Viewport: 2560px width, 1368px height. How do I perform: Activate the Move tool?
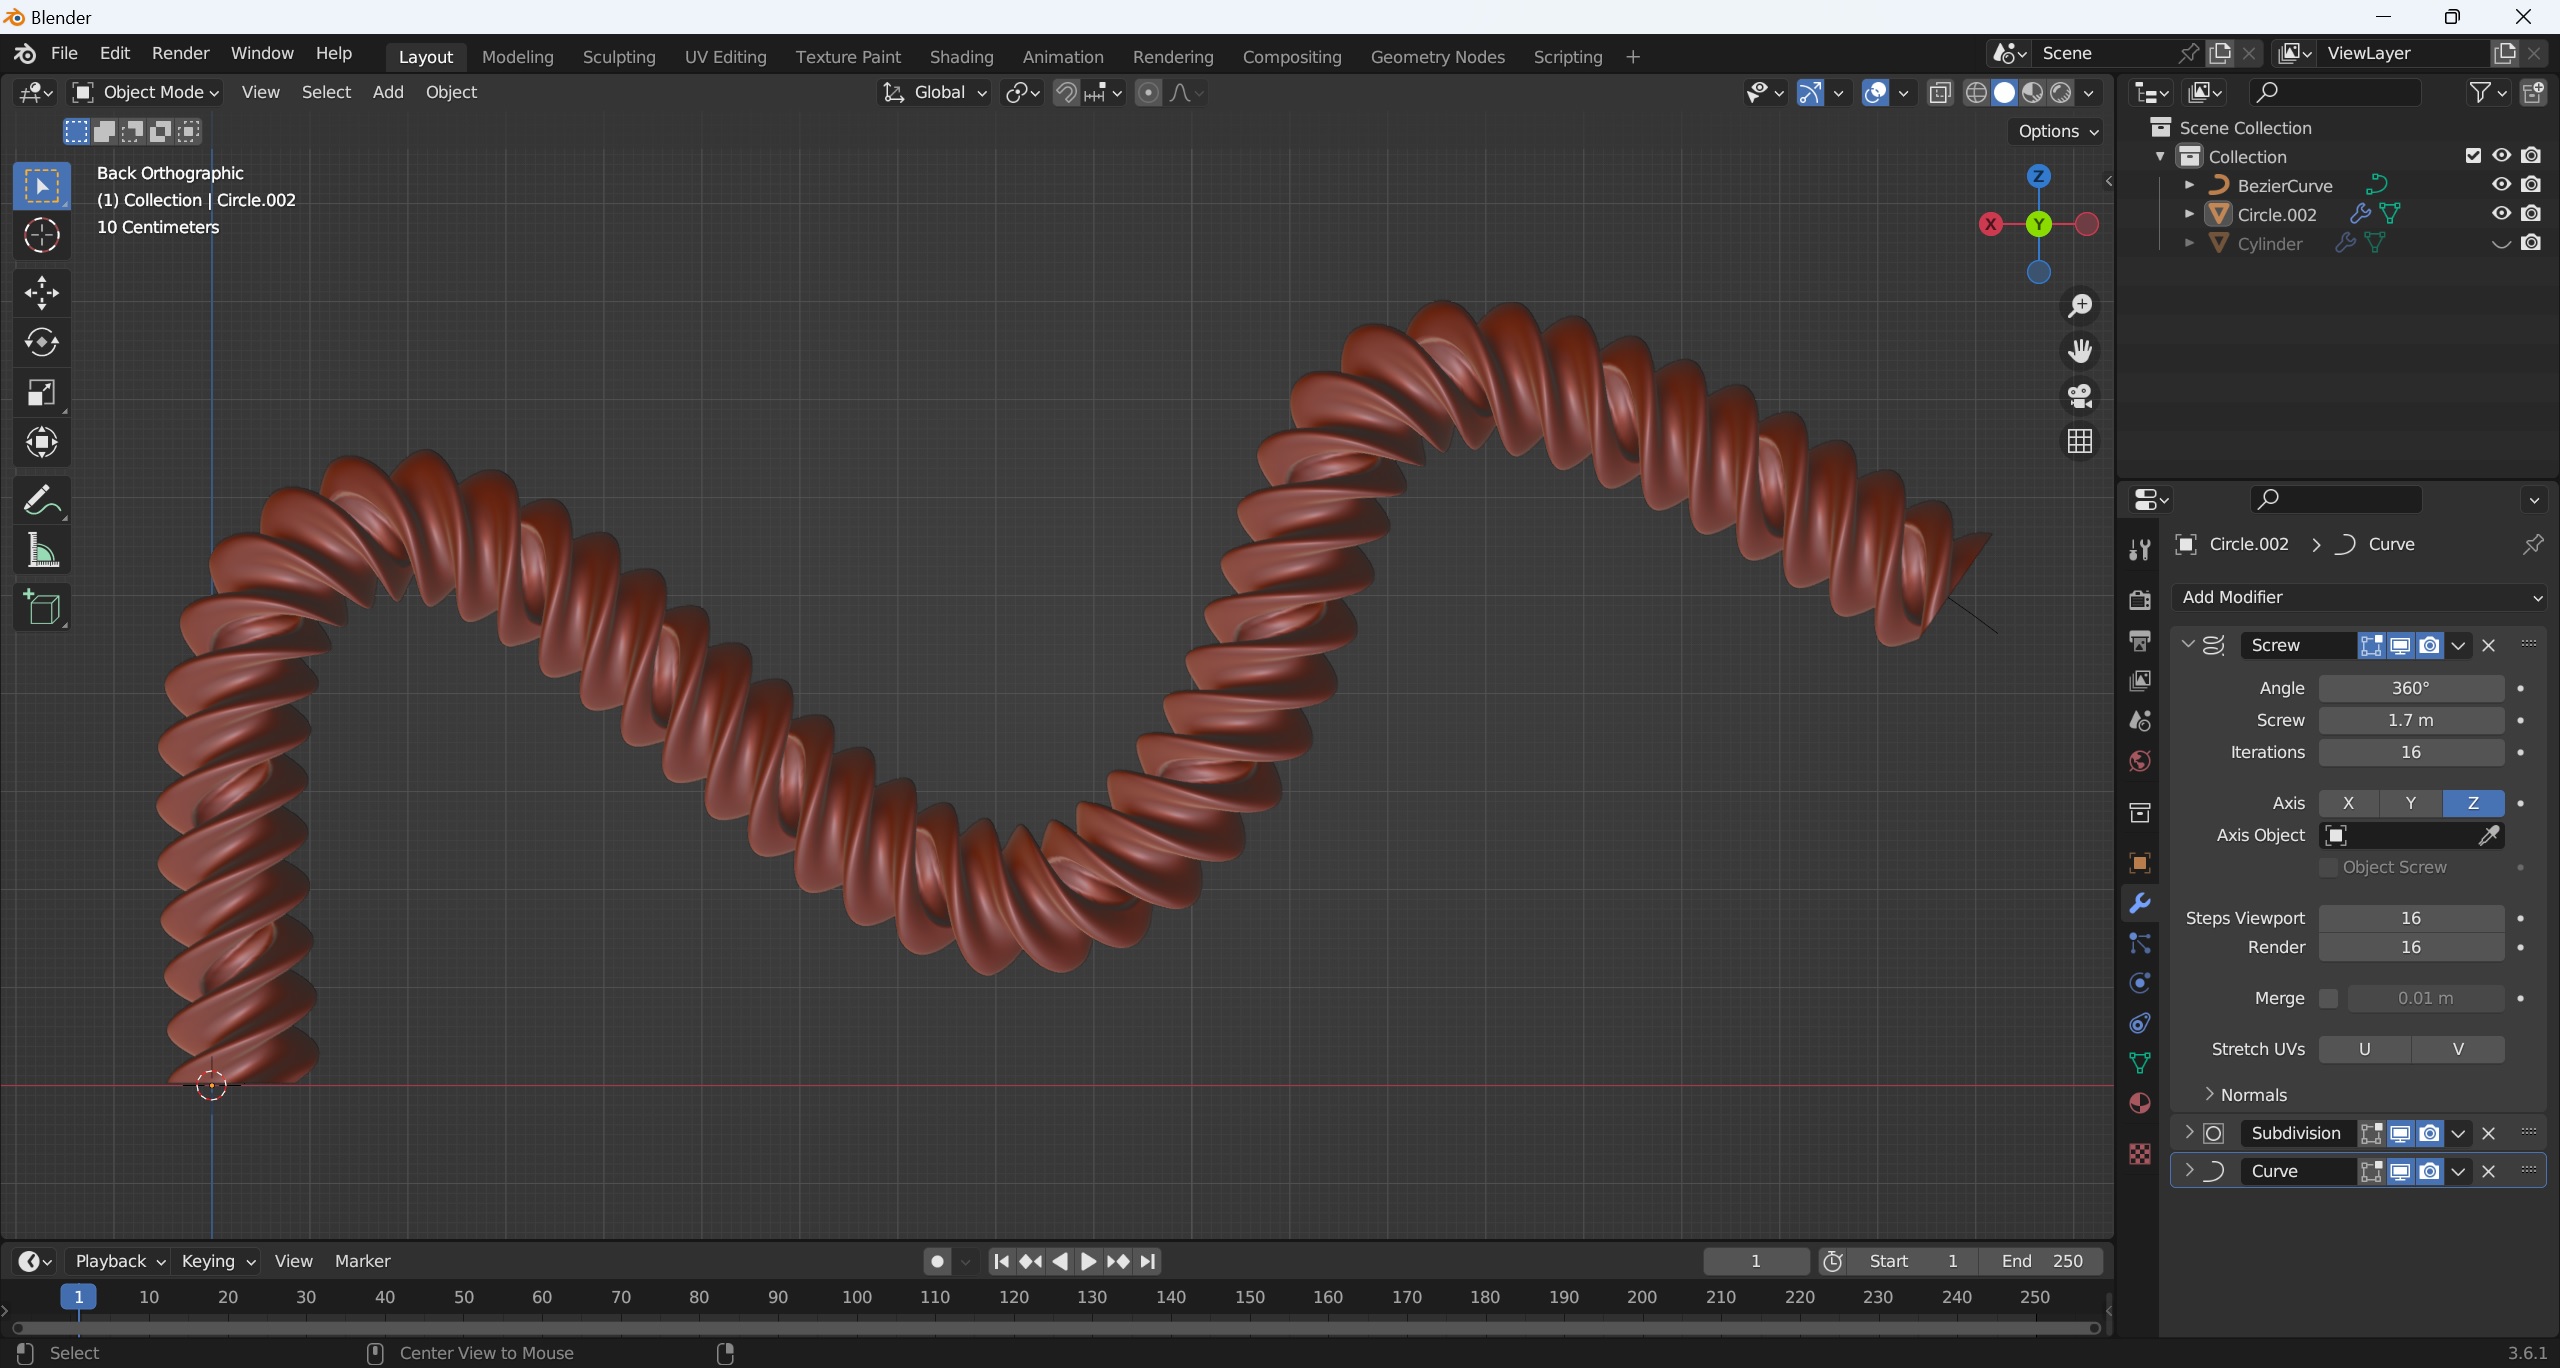pos(42,293)
